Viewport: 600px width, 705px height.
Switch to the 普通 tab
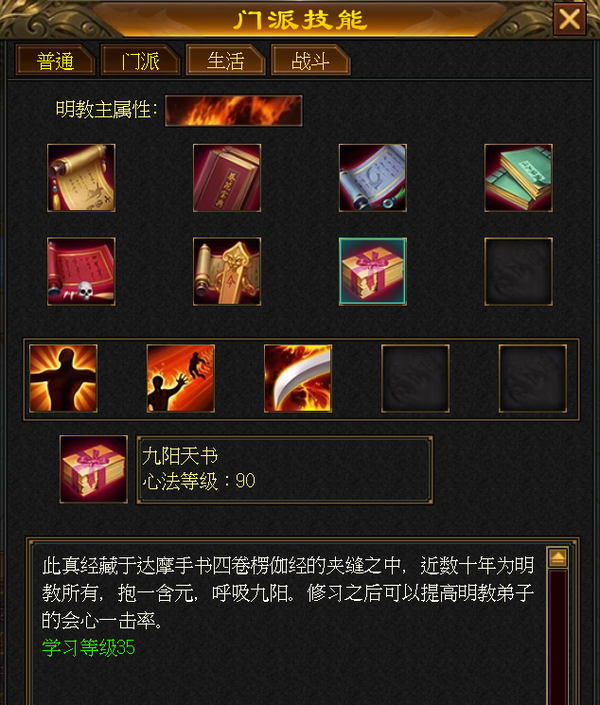[55, 60]
